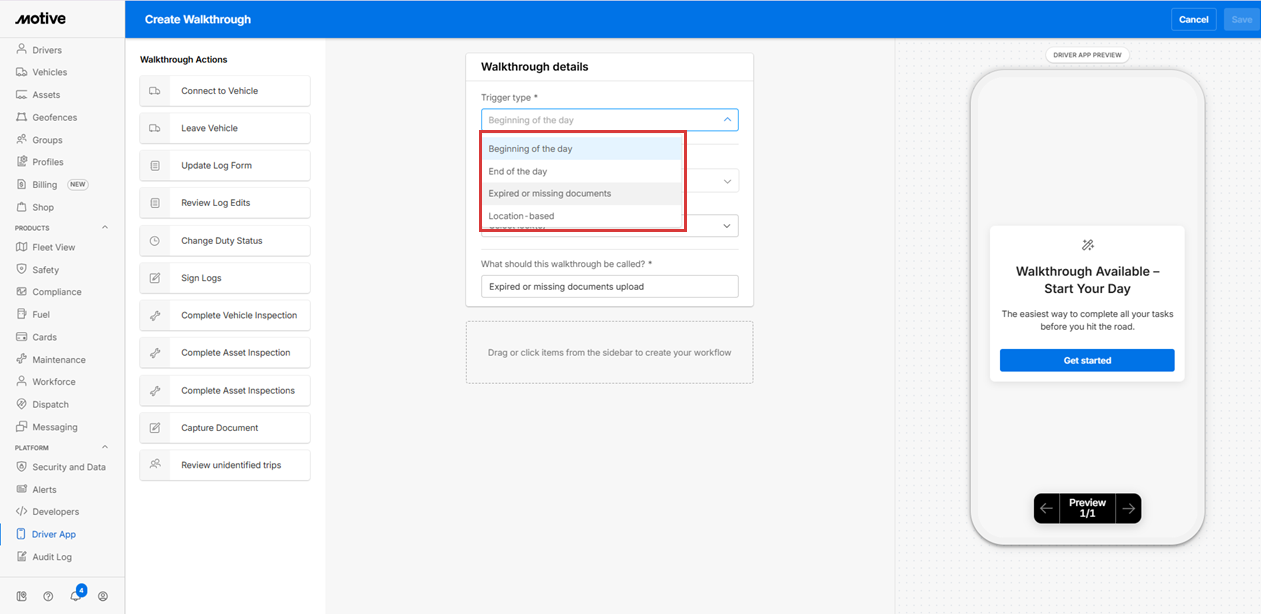Add Complete Asset Inspection action

pyautogui.click(x=225, y=352)
